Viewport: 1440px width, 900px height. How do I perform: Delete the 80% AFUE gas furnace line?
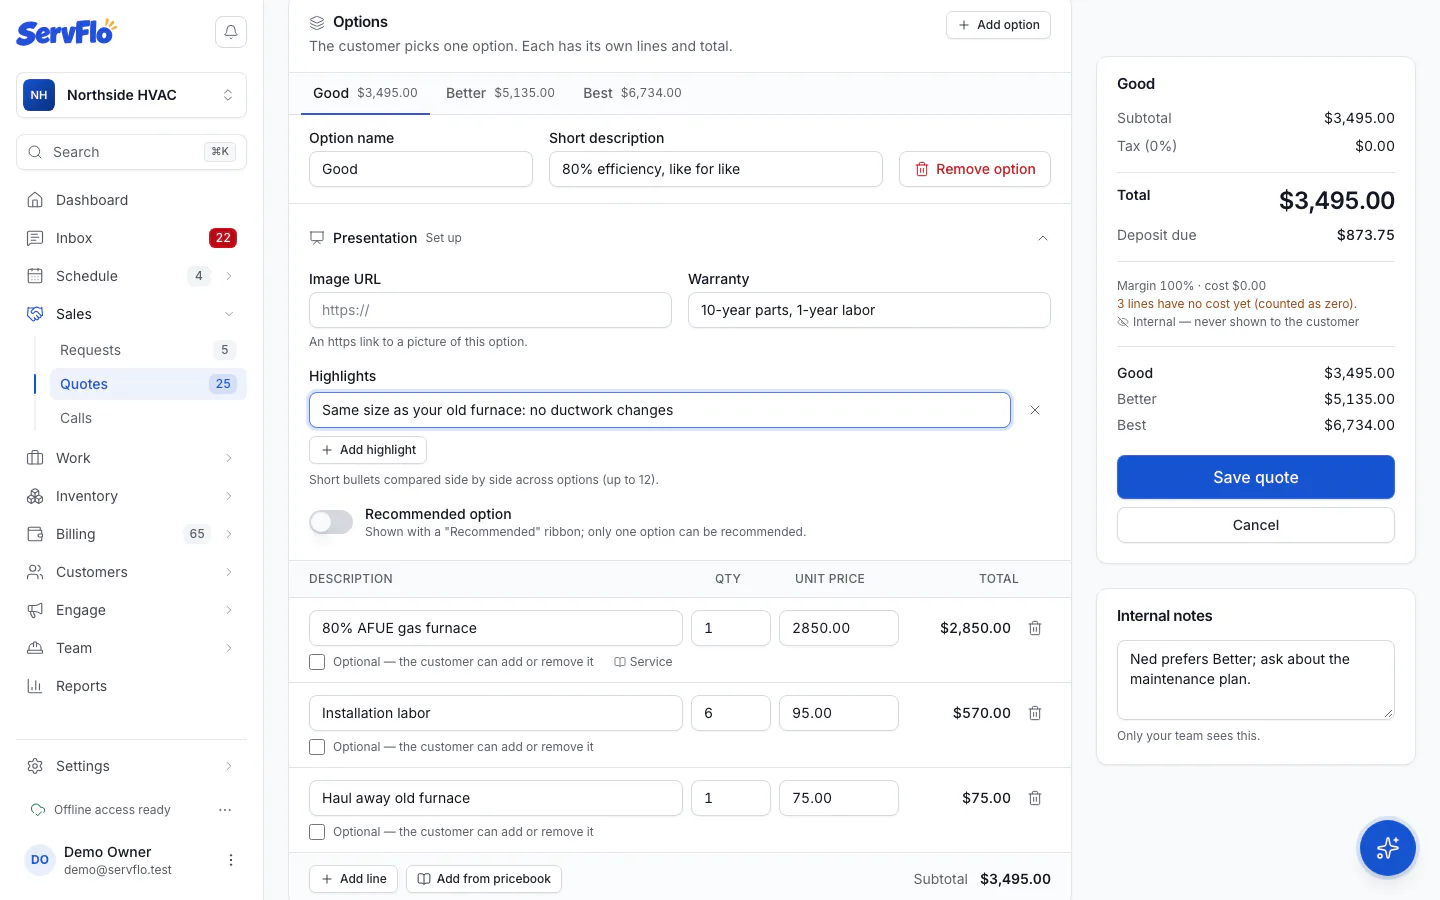pyautogui.click(x=1035, y=628)
